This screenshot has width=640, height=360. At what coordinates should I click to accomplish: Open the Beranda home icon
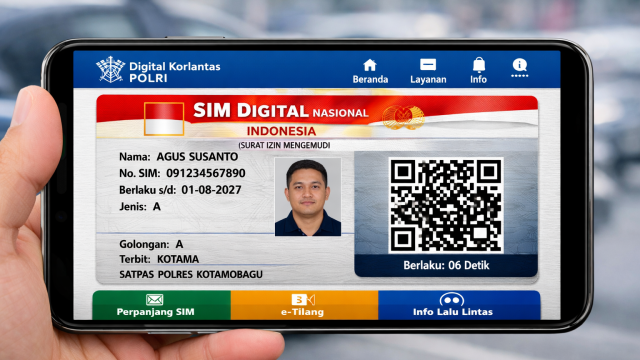[x=370, y=65]
